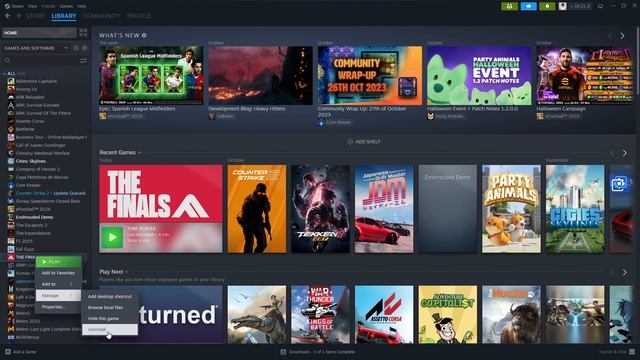Click the ready-to-play icon beside Games and Software
Screen dimensions: 640x360
[x=84, y=48]
